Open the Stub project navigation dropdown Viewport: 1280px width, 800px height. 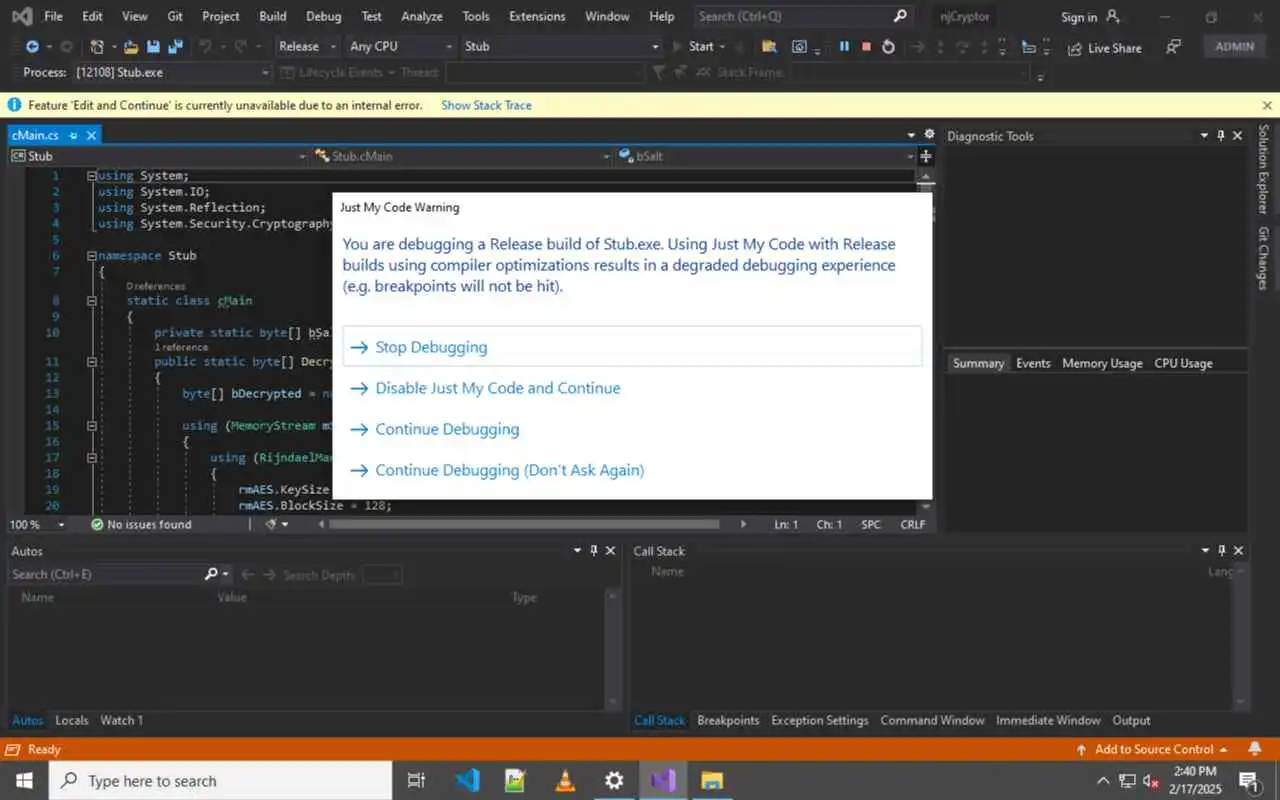(x=158, y=156)
